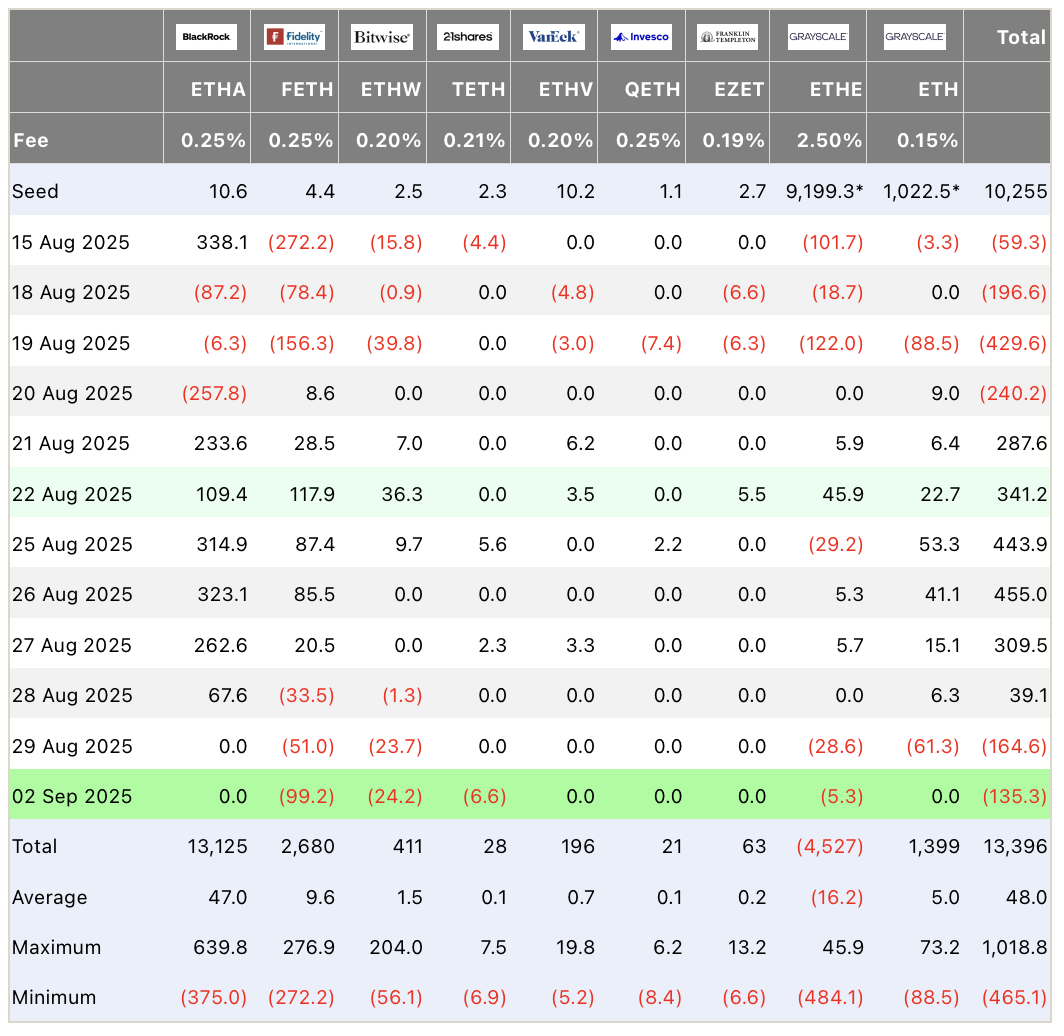Select the Maximum row label
This screenshot has width=1064, height=1036.
click(x=54, y=947)
